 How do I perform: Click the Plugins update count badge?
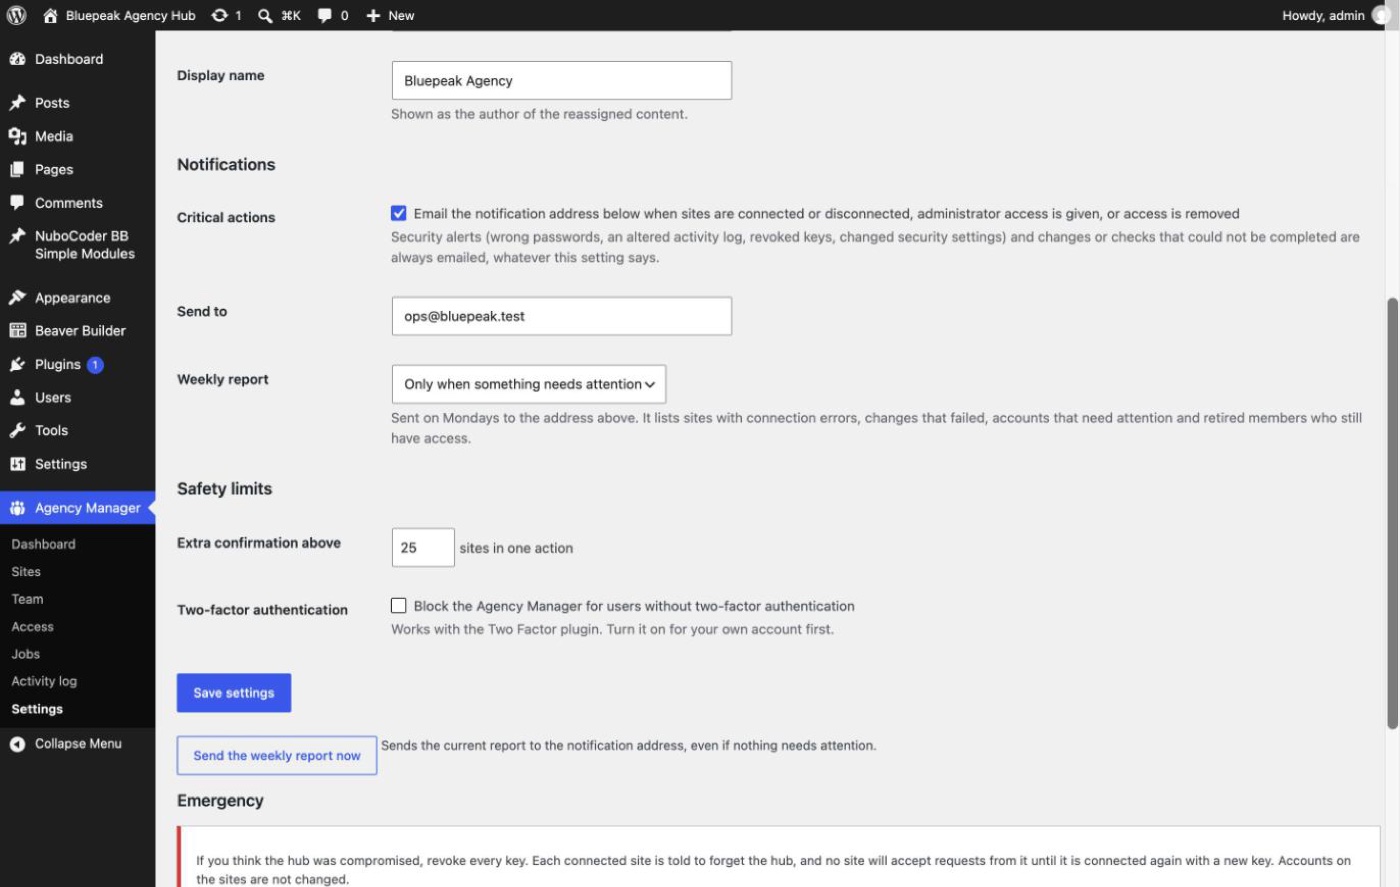pos(95,365)
